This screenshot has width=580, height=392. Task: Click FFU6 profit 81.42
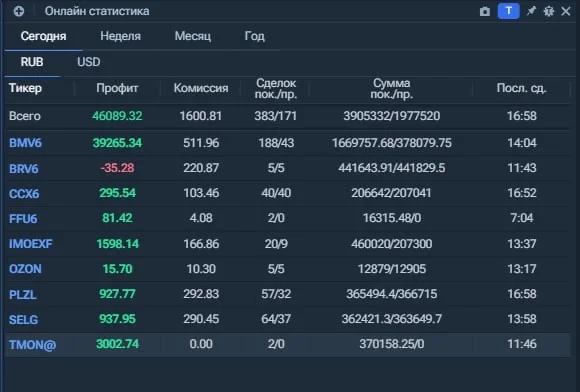[x=117, y=218]
